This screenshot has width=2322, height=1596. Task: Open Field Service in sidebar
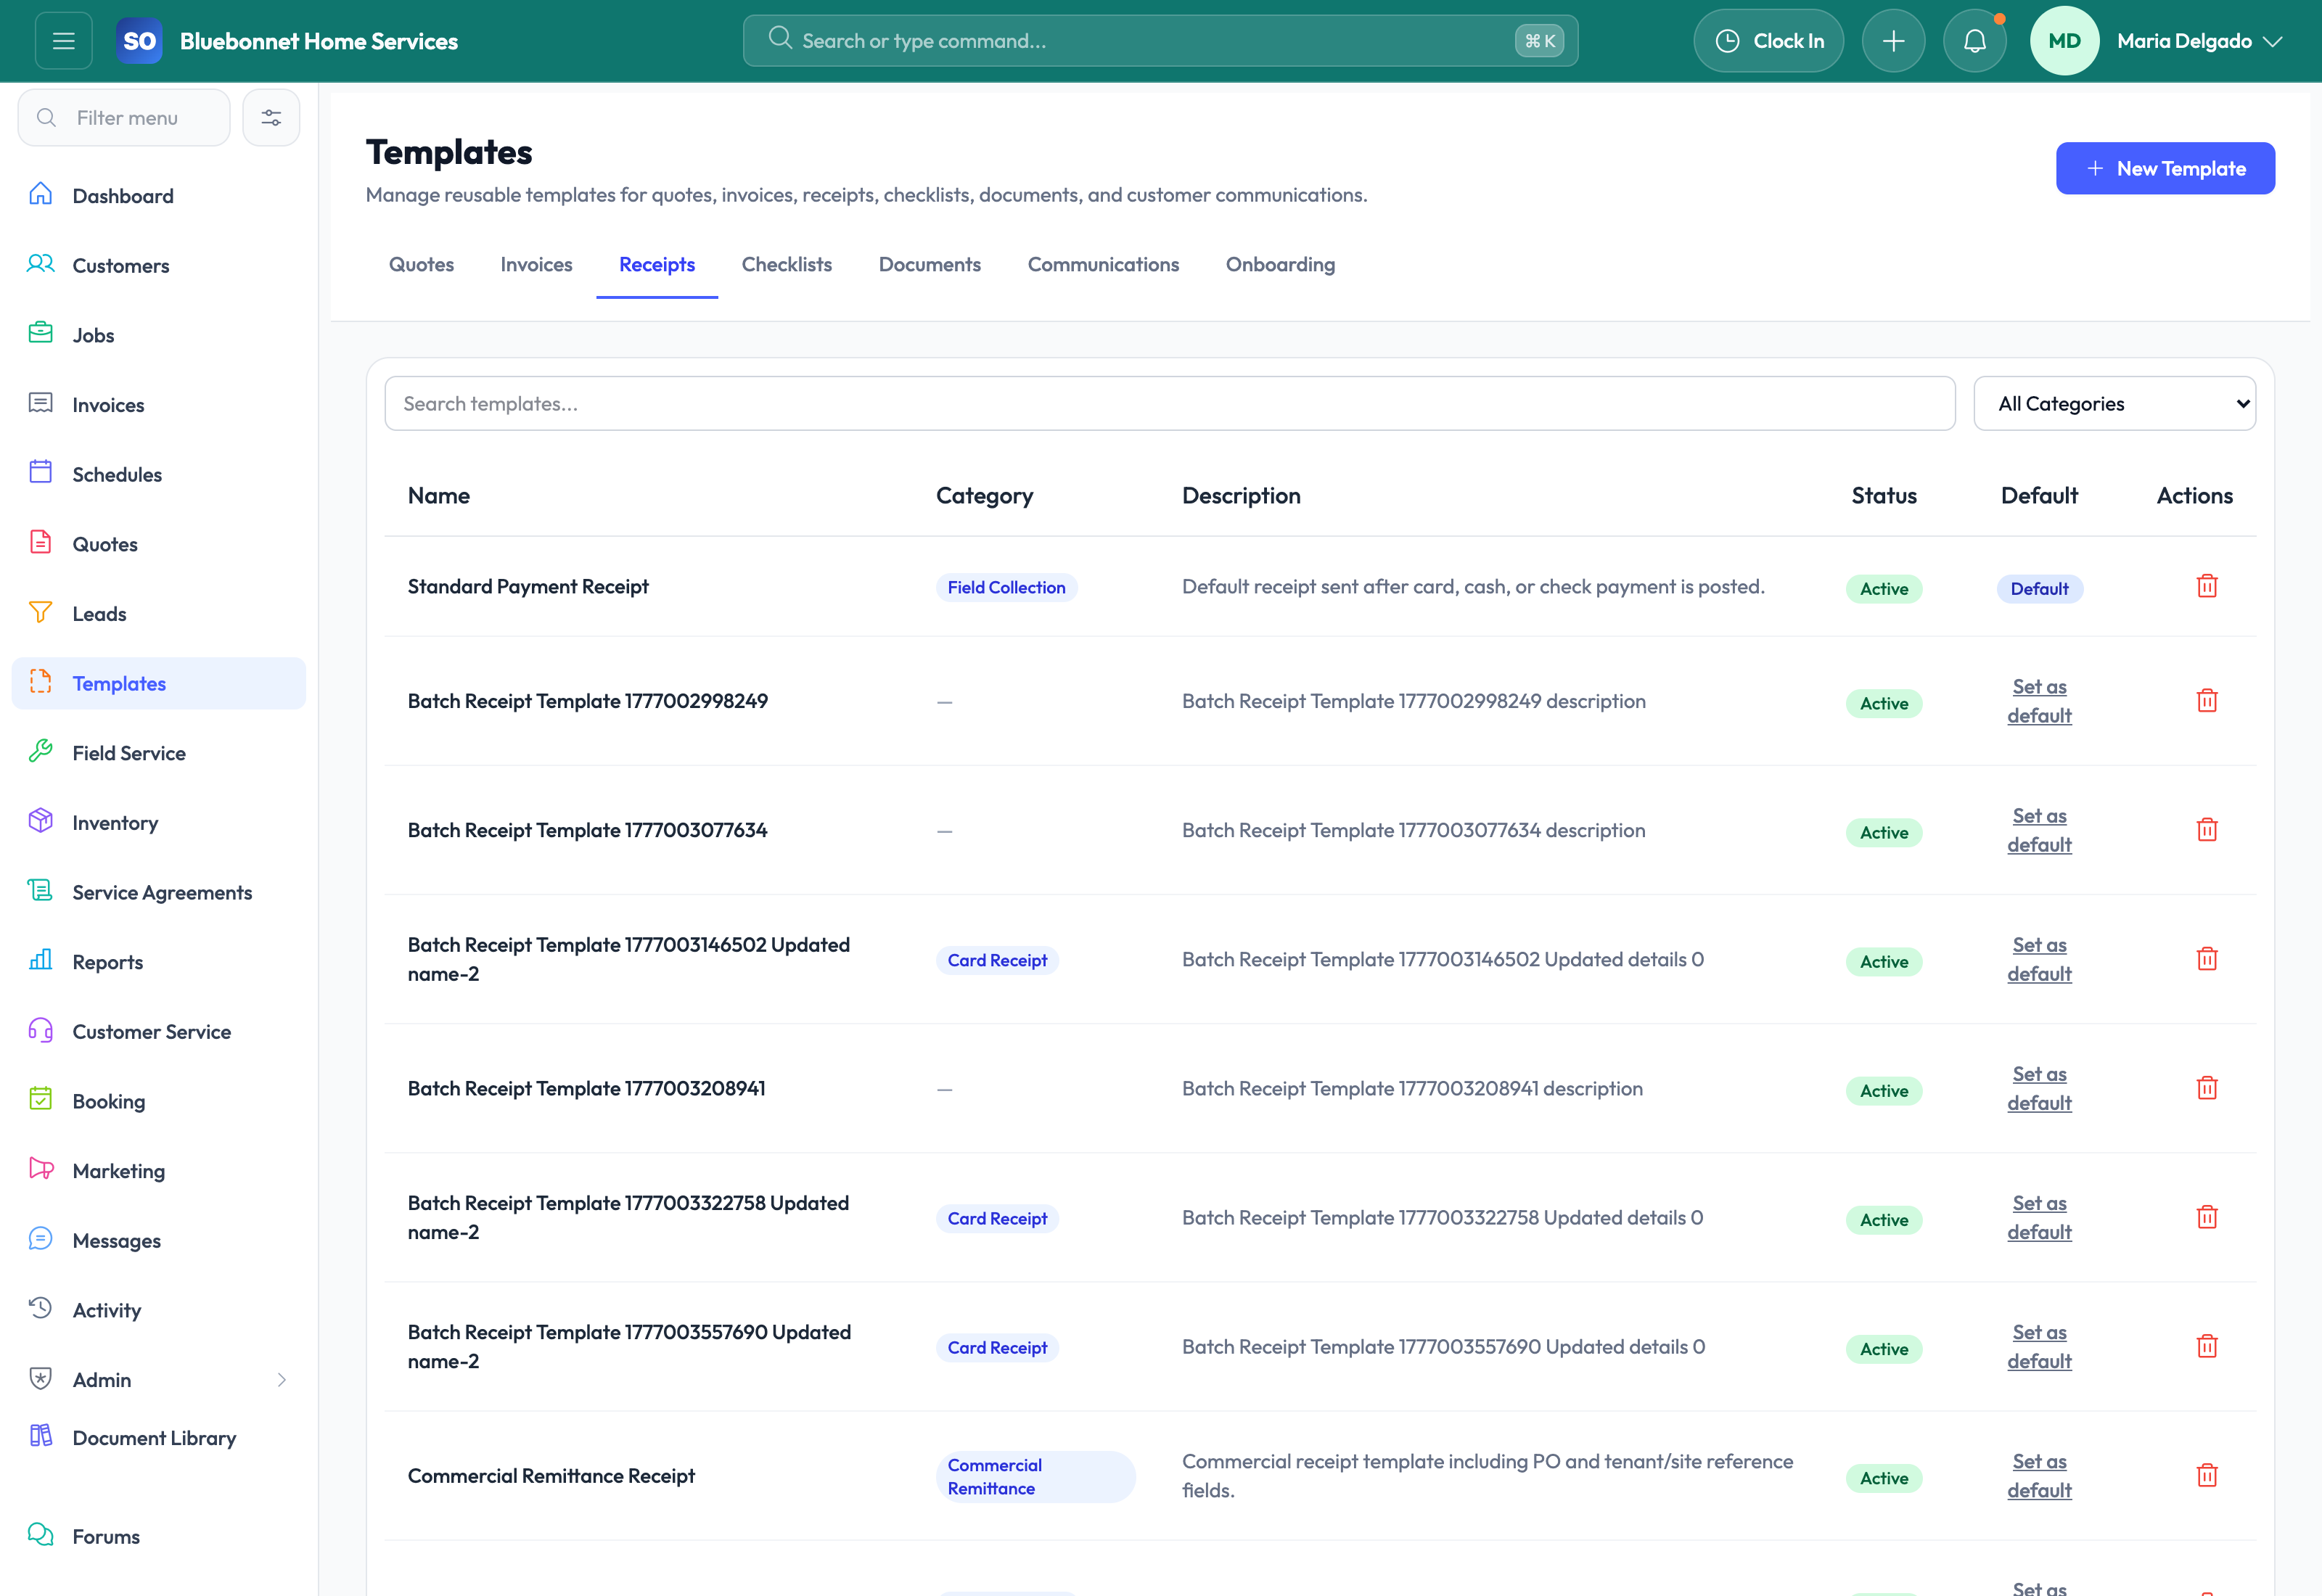point(159,753)
